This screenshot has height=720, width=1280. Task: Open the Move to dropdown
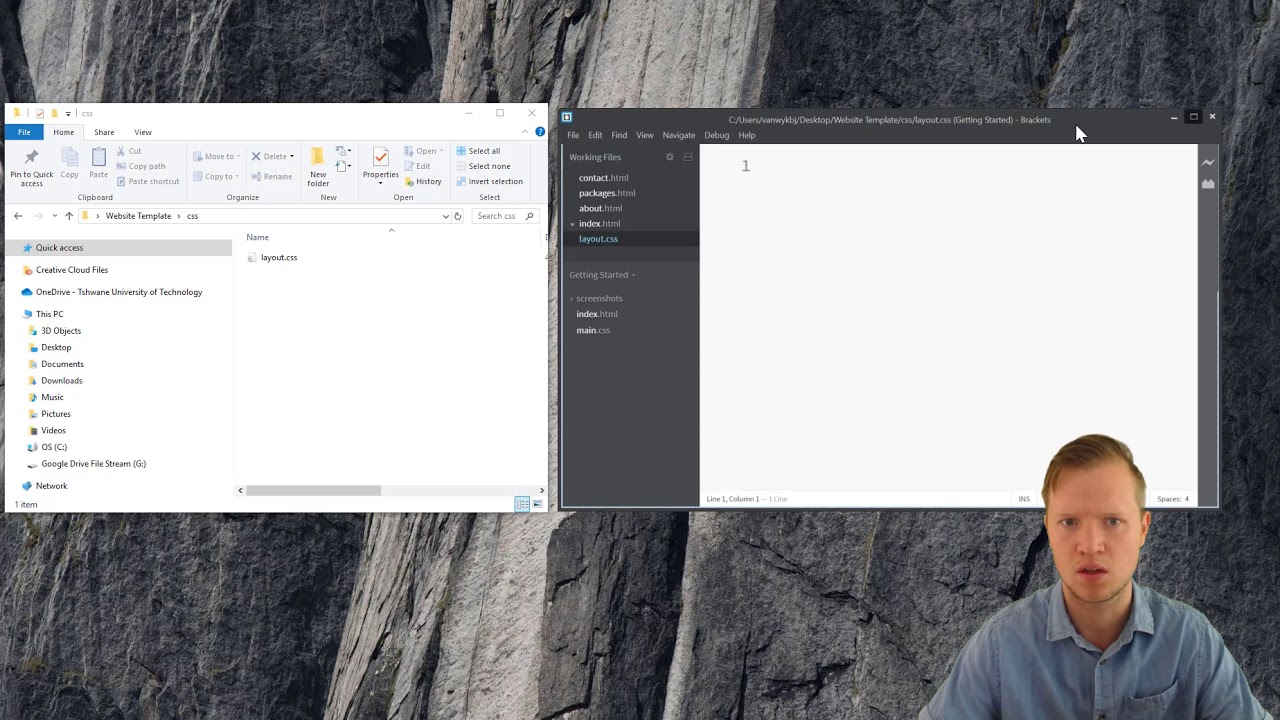[x=216, y=156]
